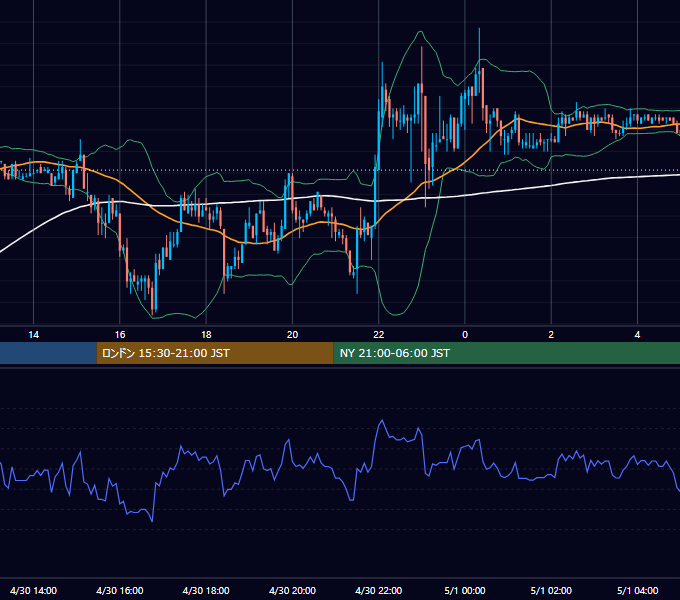Select the 2 hour axis label
The height and width of the screenshot is (600, 680).
coord(551,335)
